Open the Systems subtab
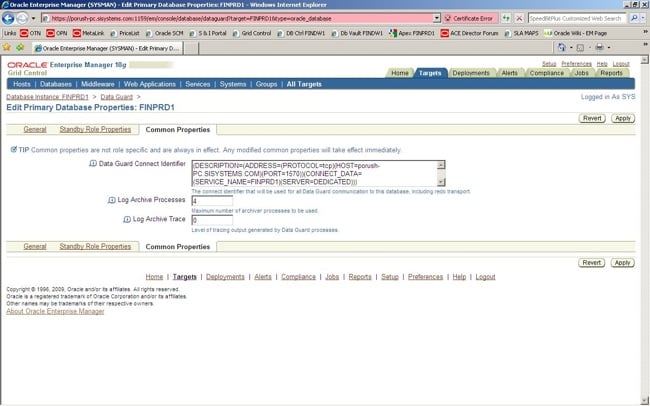 point(233,84)
